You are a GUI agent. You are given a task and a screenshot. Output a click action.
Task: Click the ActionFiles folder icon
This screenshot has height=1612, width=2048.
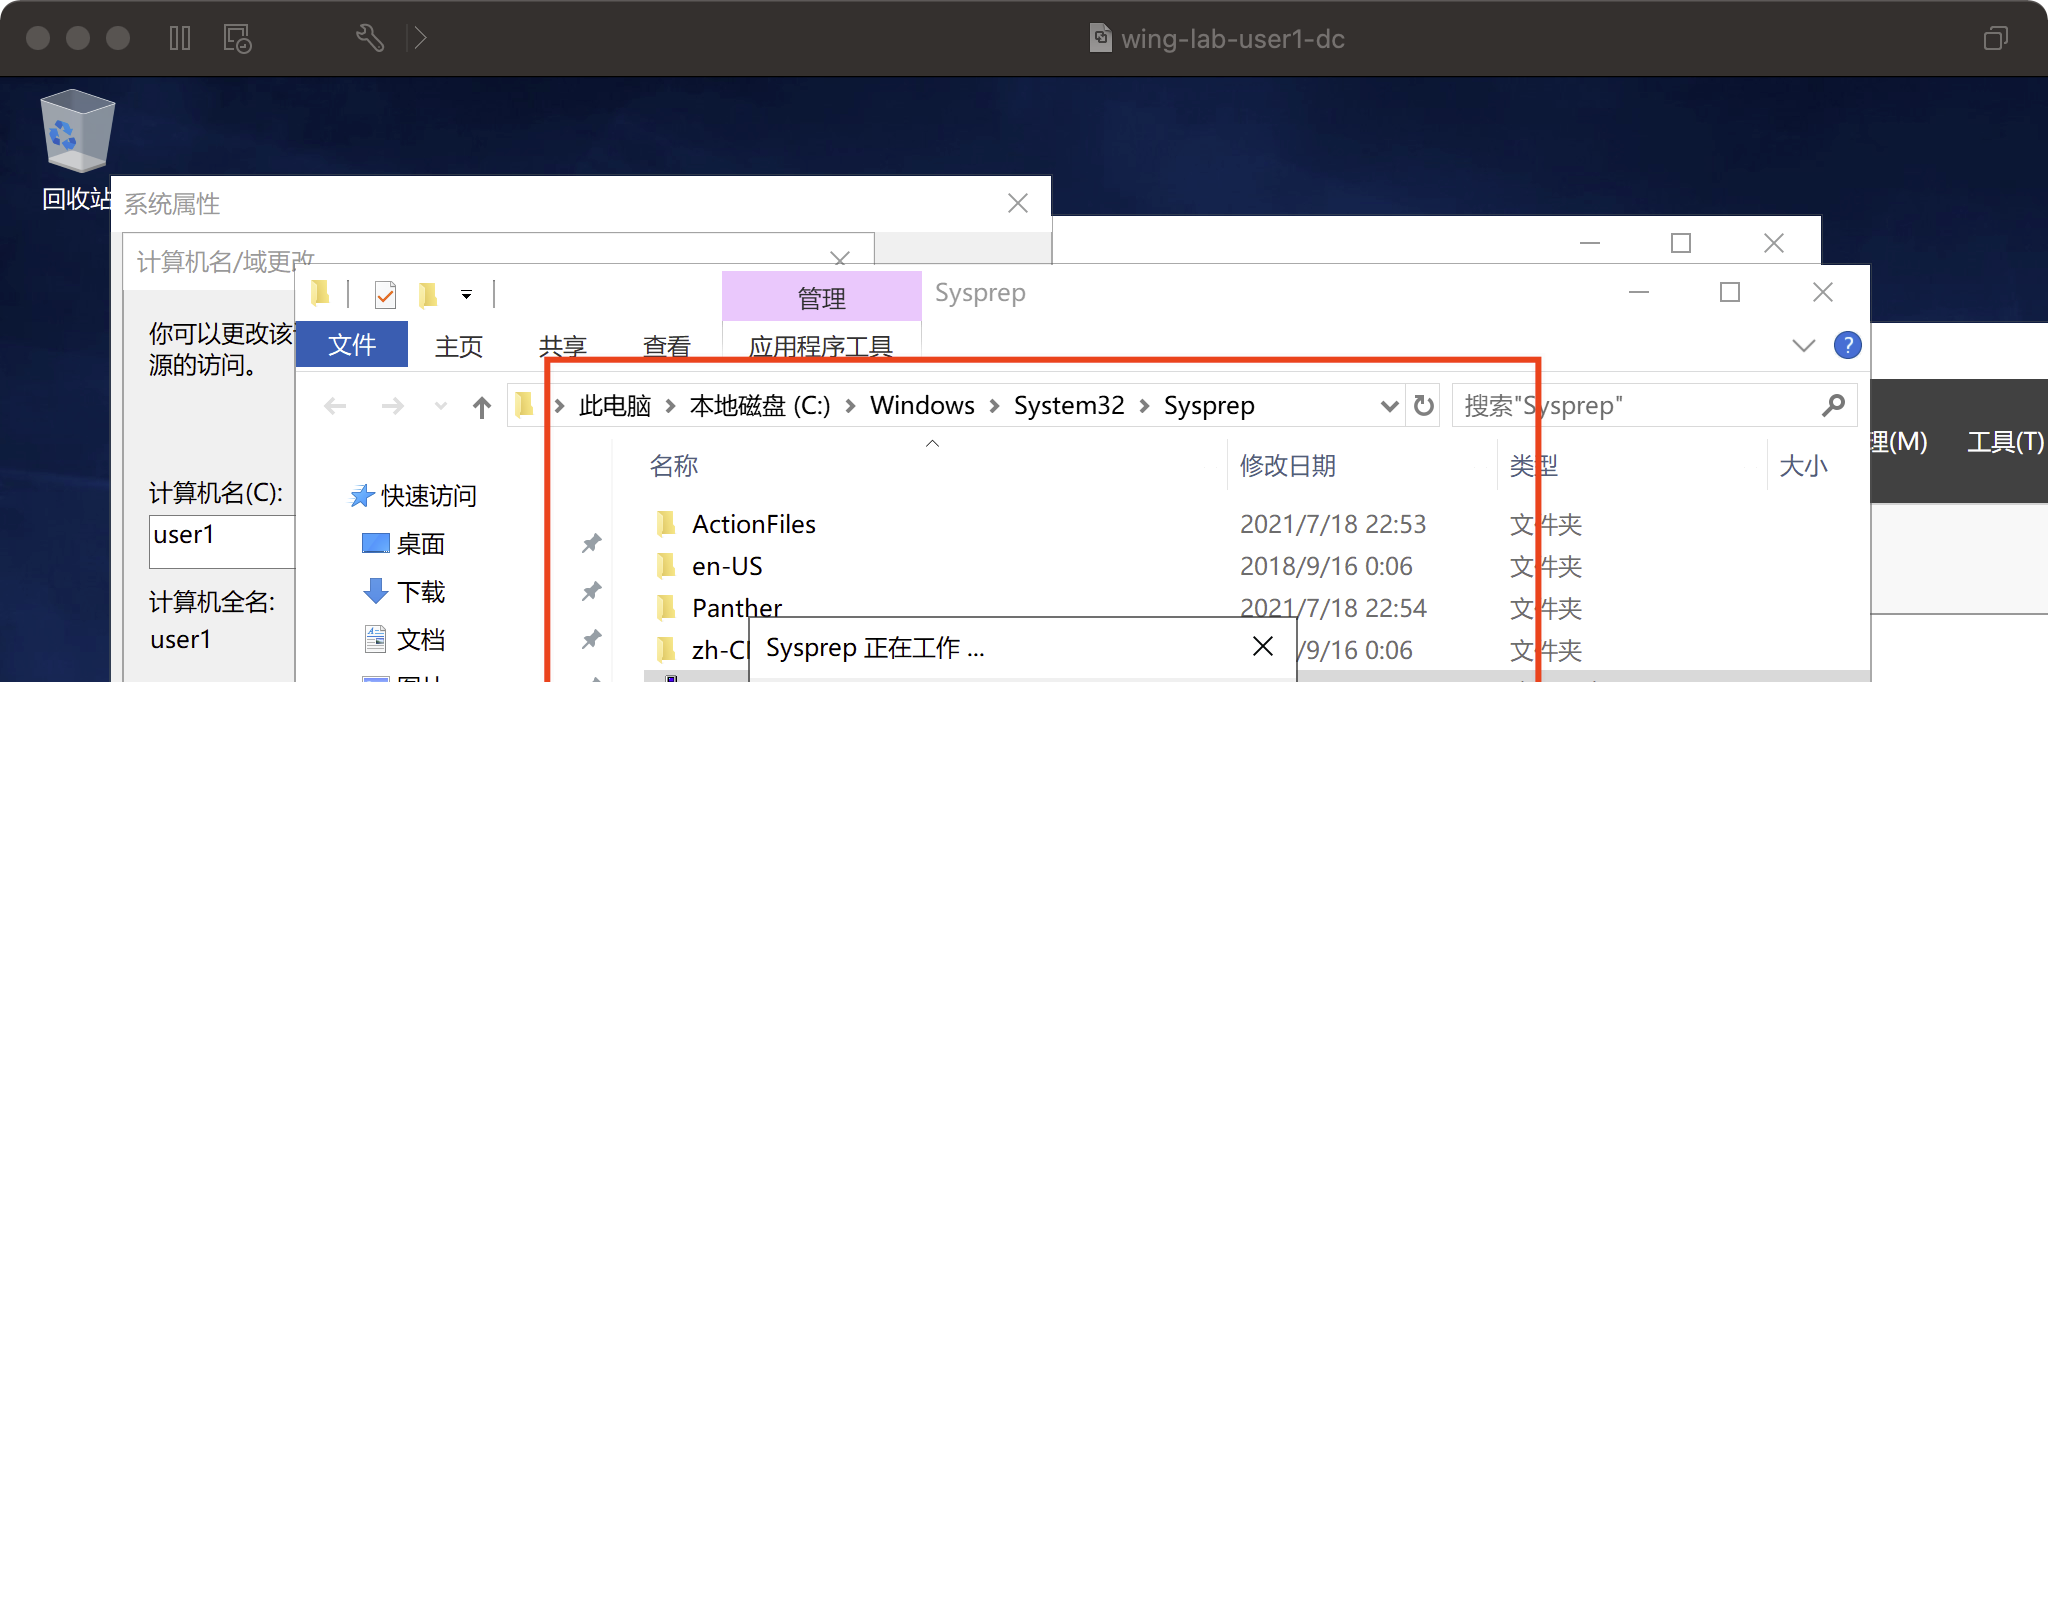pos(667,523)
